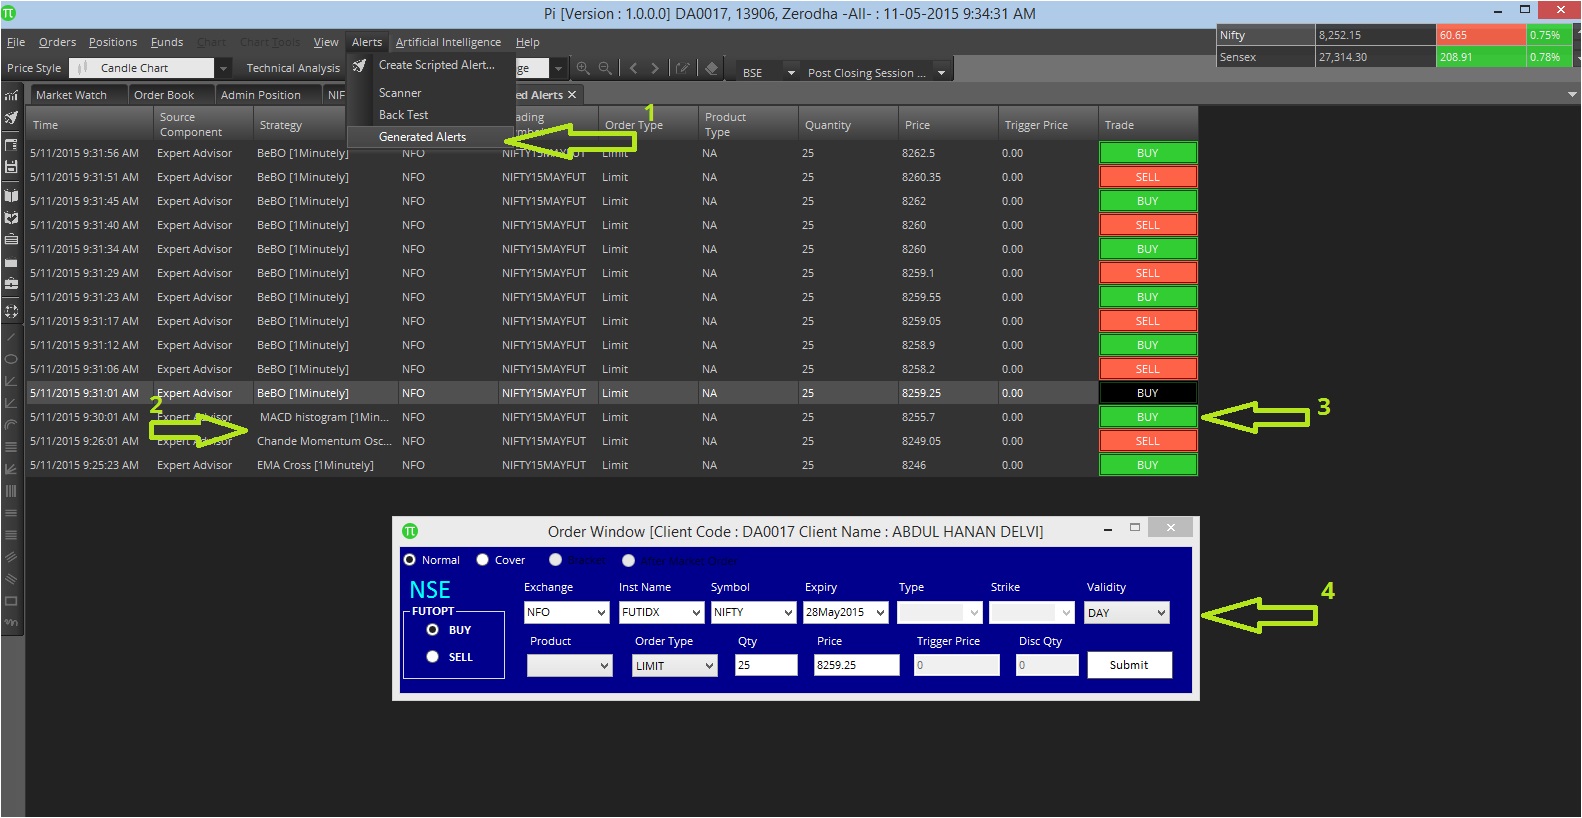The image size is (1582, 818).
Task: Expand the BSE exchange dropdown
Action: click(x=791, y=72)
